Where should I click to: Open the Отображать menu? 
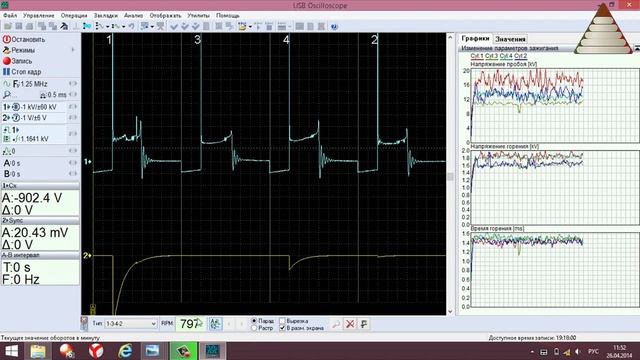pyautogui.click(x=165, y=16)
